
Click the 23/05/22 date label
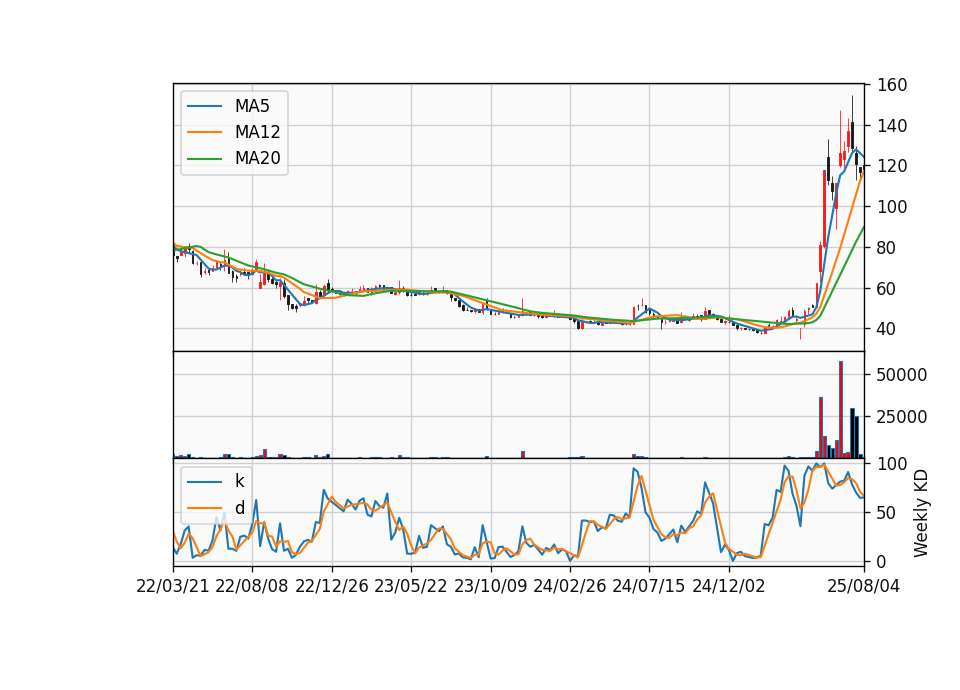tap(411, 586)
